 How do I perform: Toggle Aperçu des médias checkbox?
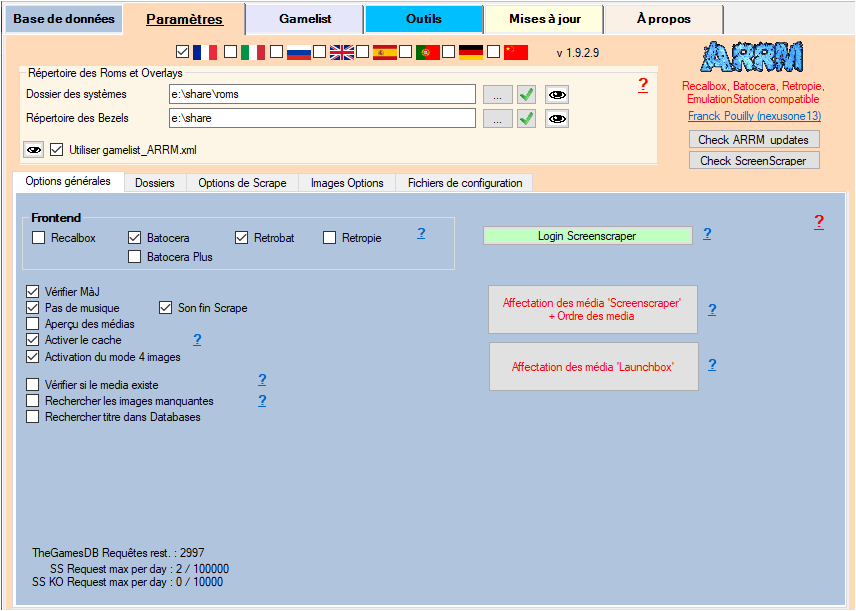click(33, 324)
